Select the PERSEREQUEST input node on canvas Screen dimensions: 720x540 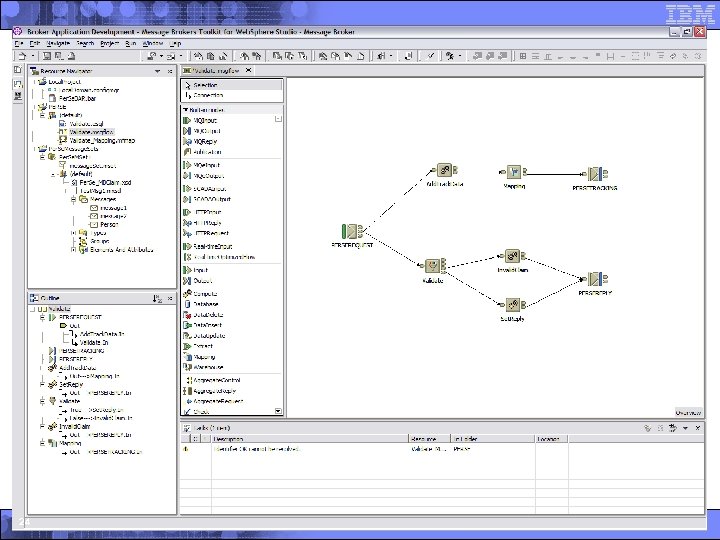point(352,231)
